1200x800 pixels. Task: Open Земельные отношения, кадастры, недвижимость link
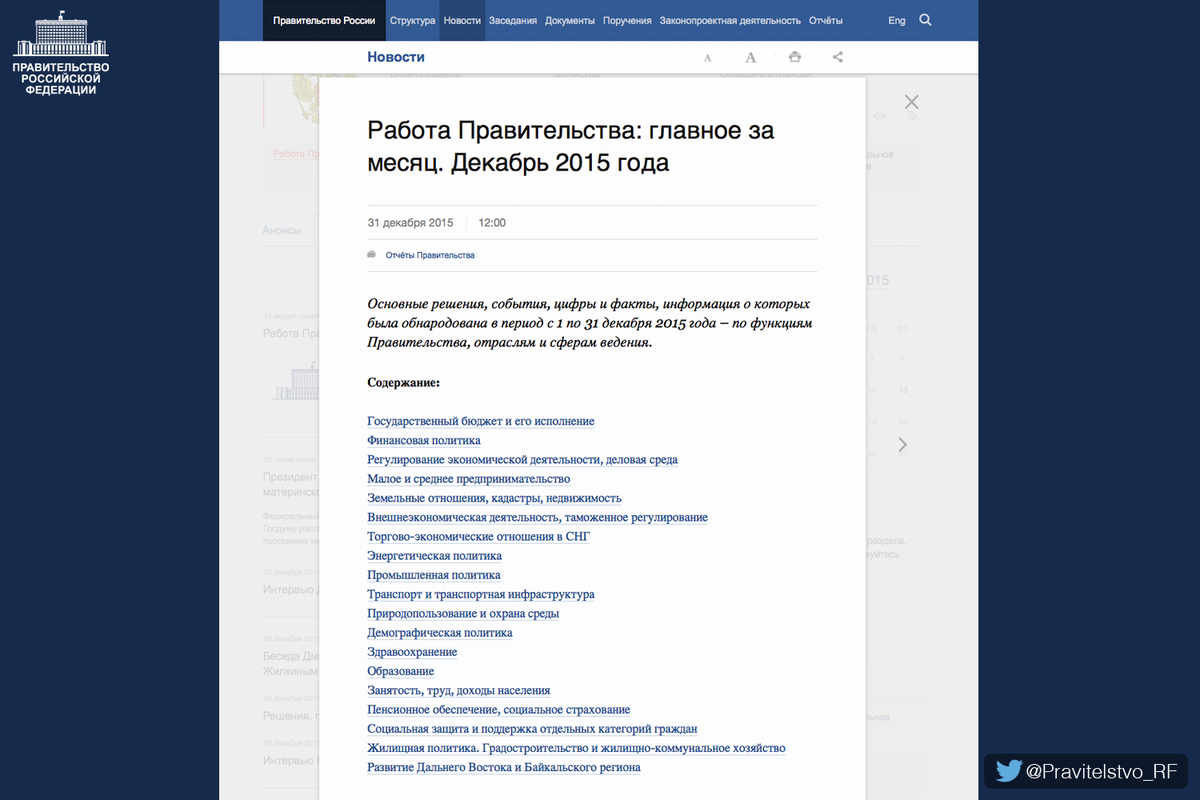[x=494, y=498]
